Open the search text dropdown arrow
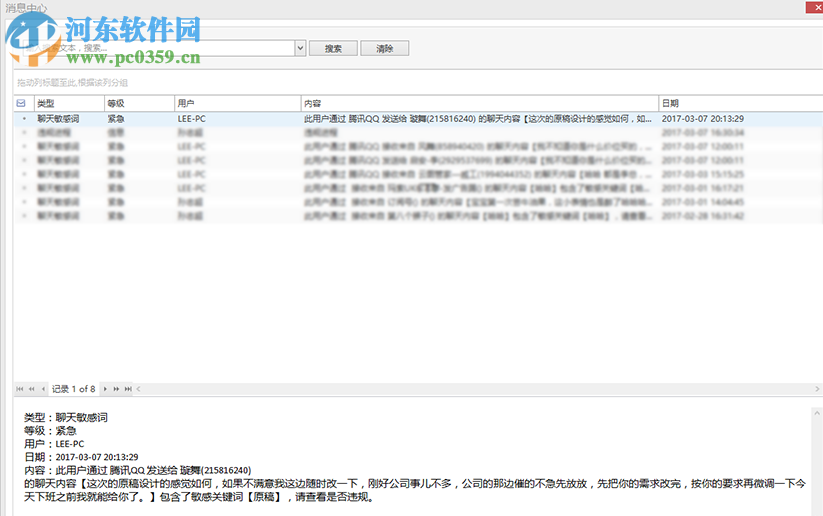 click(300, 48)
